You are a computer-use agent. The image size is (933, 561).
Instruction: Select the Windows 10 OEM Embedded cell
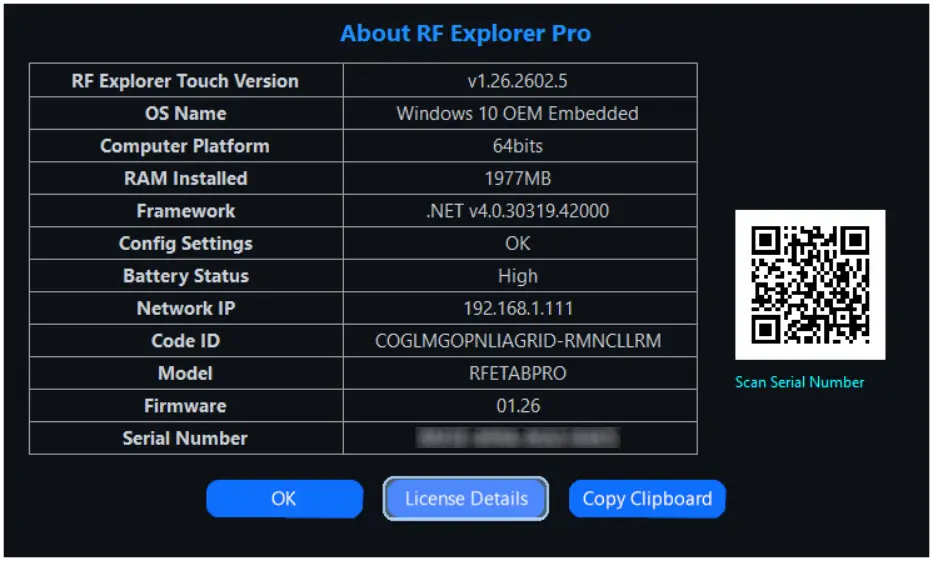(x=518, y=113)
